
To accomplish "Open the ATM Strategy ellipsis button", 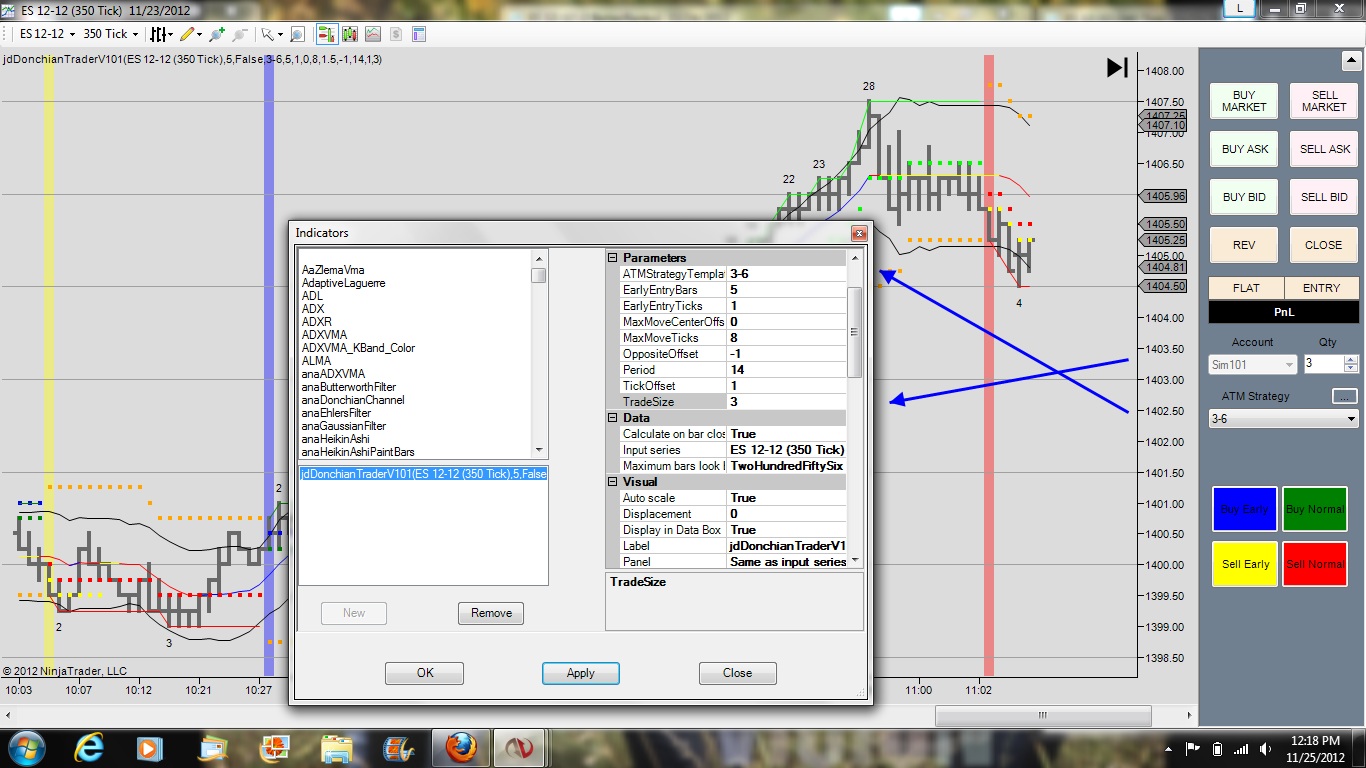I will tap(1345, 397).
